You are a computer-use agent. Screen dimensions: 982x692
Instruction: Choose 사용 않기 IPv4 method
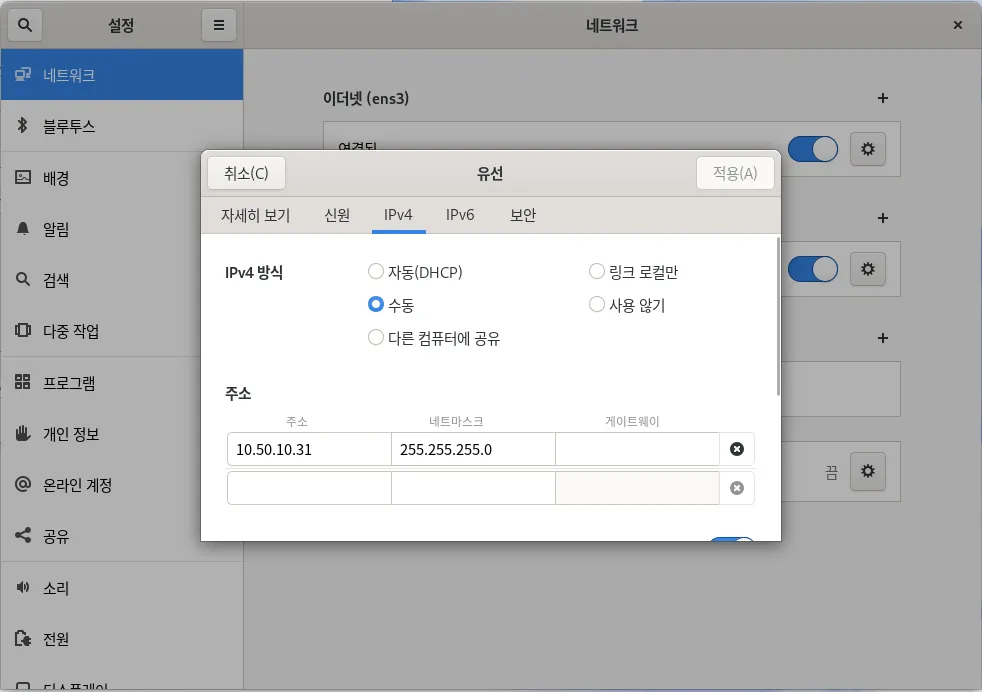[597, 305]
